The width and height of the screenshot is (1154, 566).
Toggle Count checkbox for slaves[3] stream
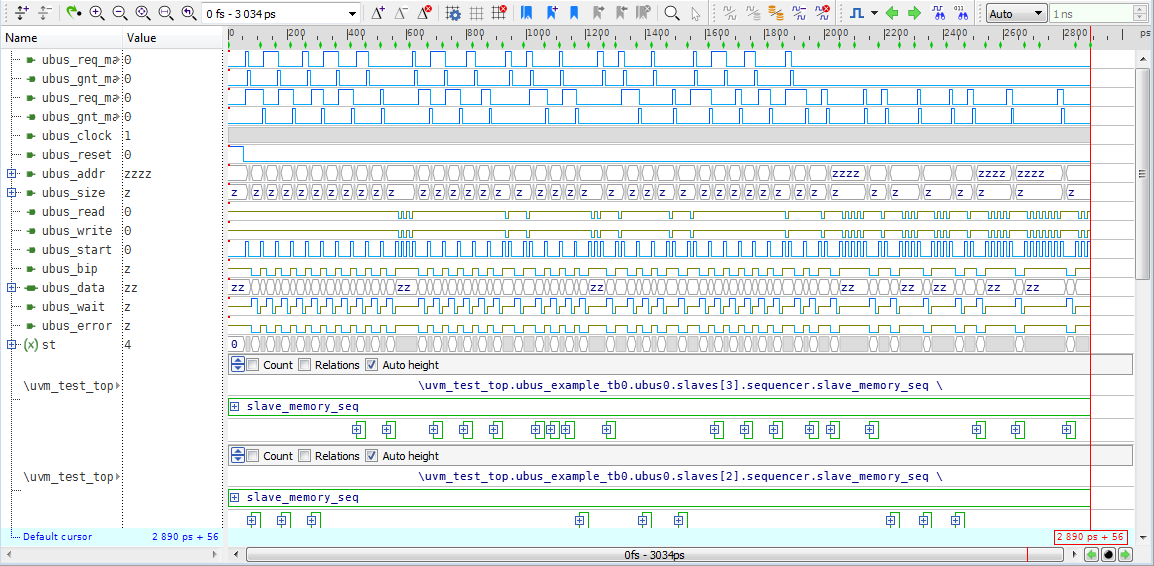253,364
